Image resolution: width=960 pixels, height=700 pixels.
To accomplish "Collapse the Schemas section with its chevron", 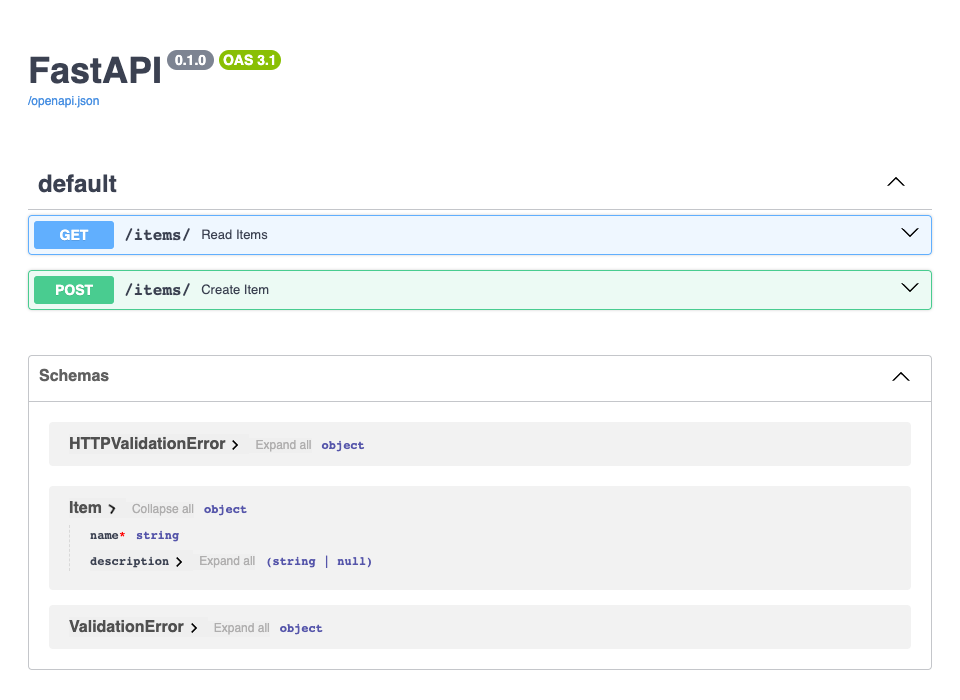I will pos(900,377).
